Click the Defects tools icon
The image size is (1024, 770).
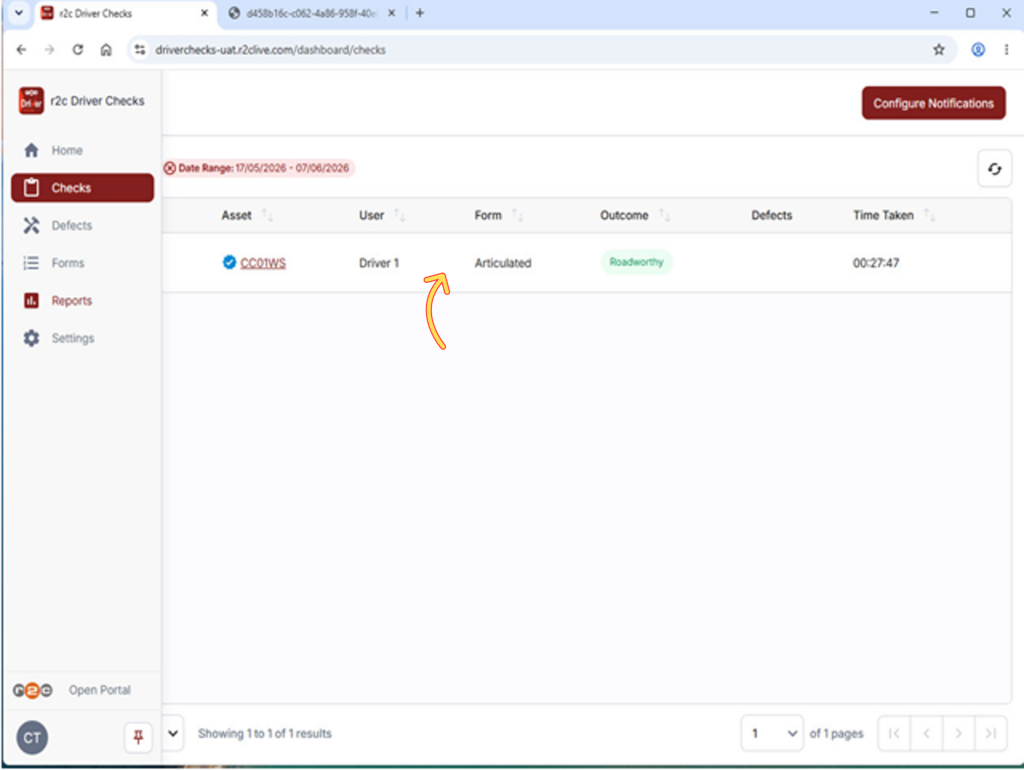31,225
